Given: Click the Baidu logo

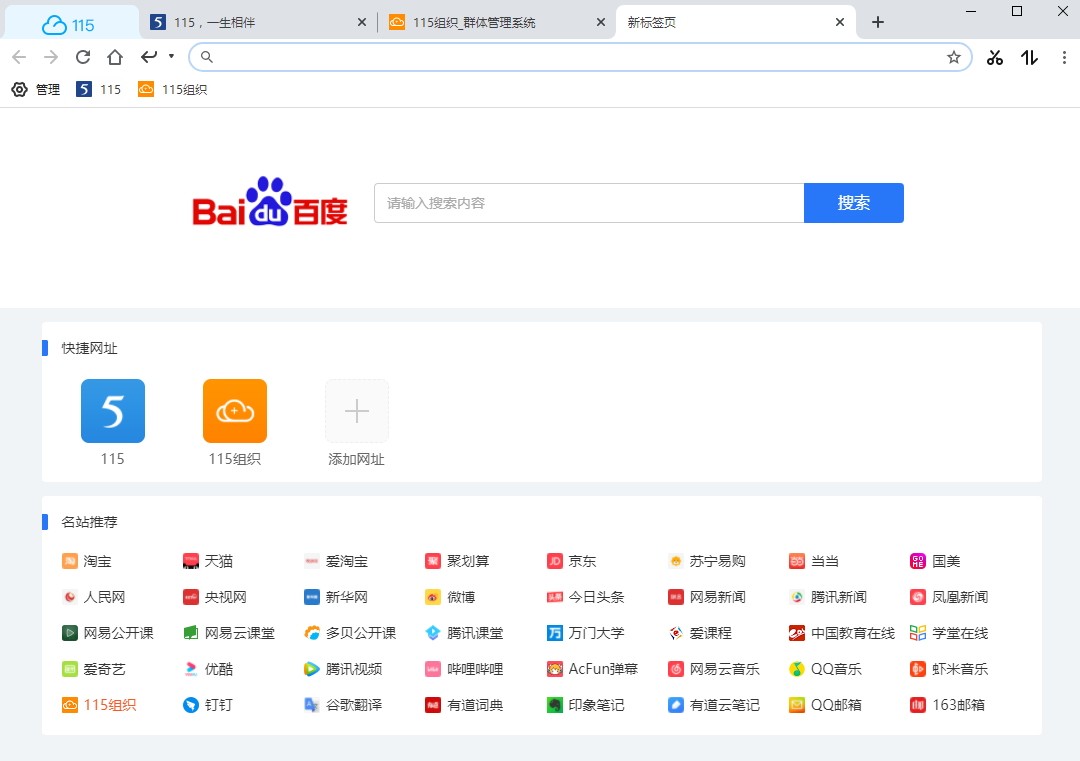Looking at the screenshot, I should tap(269, 202).
